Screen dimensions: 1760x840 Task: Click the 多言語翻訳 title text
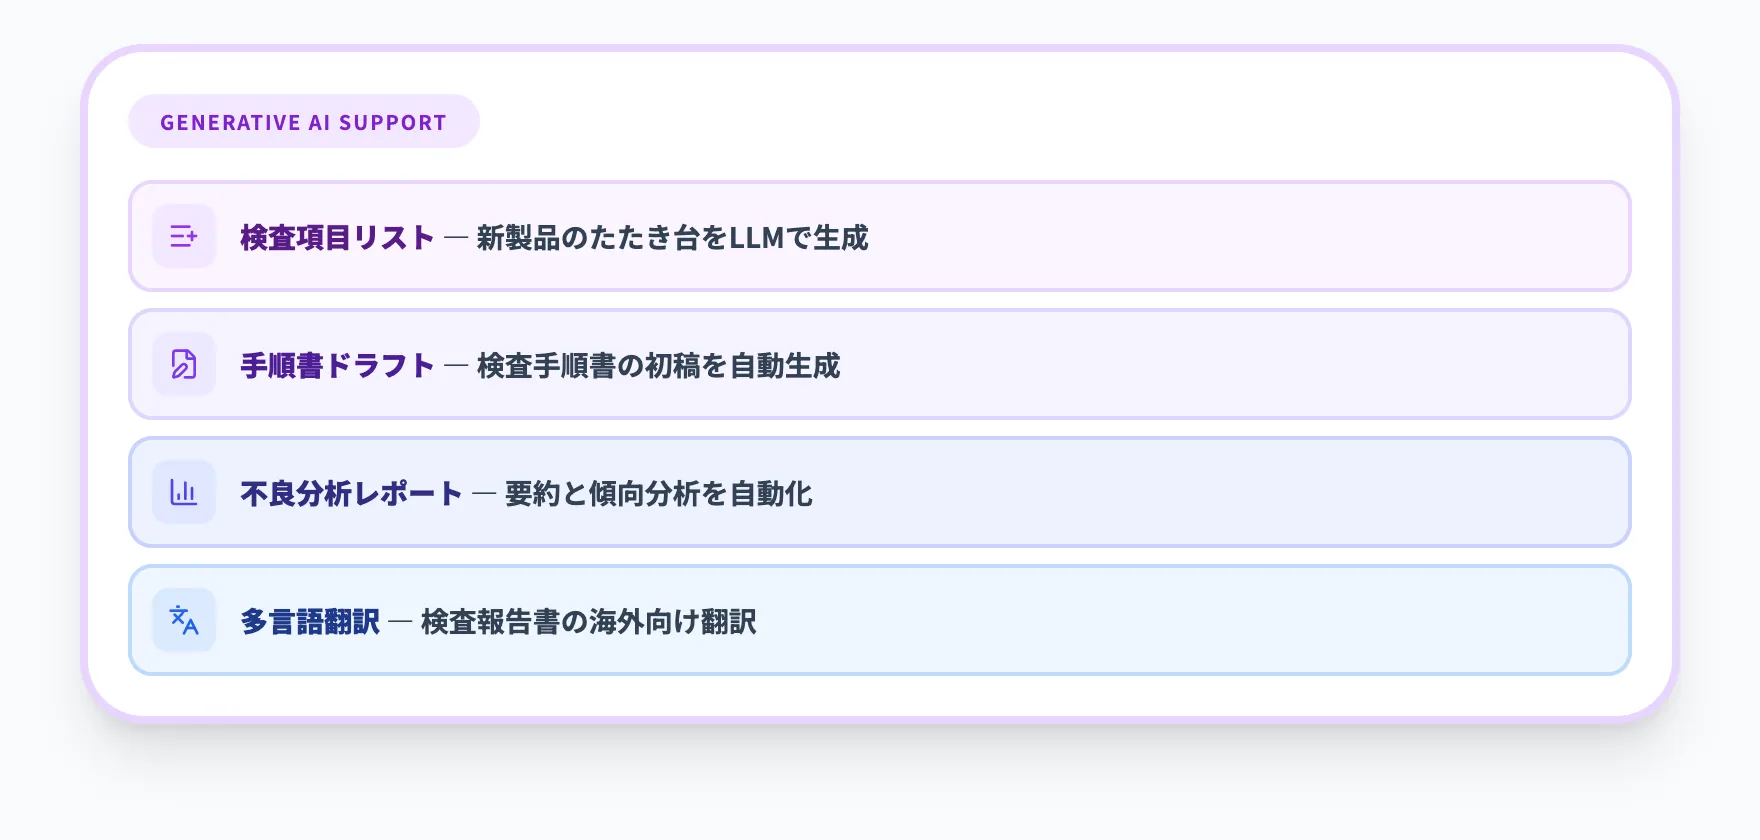pos(308,621)
